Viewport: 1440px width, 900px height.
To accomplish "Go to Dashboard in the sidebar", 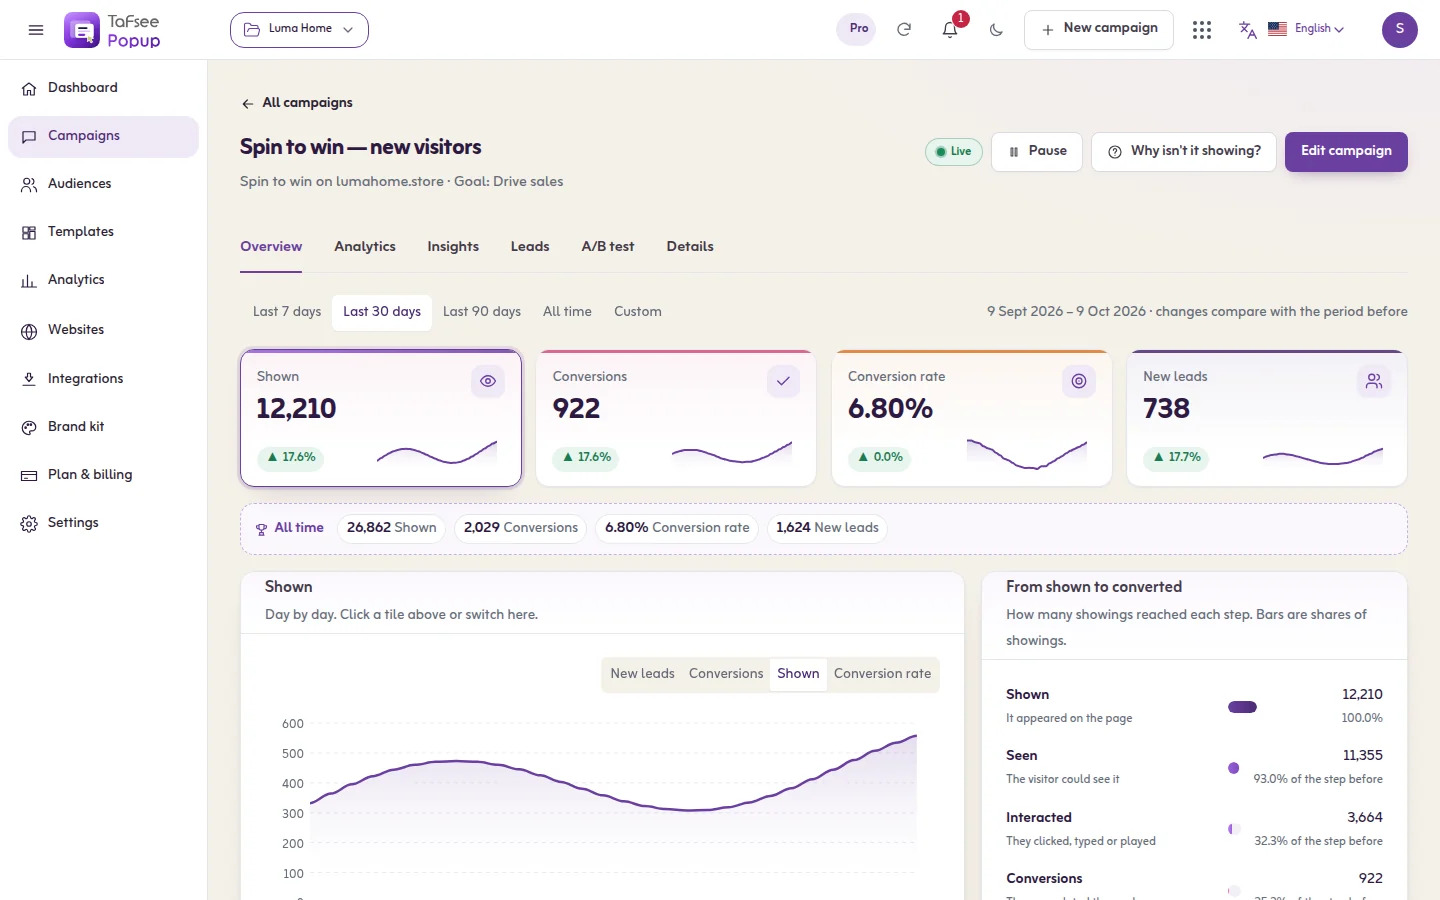I will tap(103, 88).
